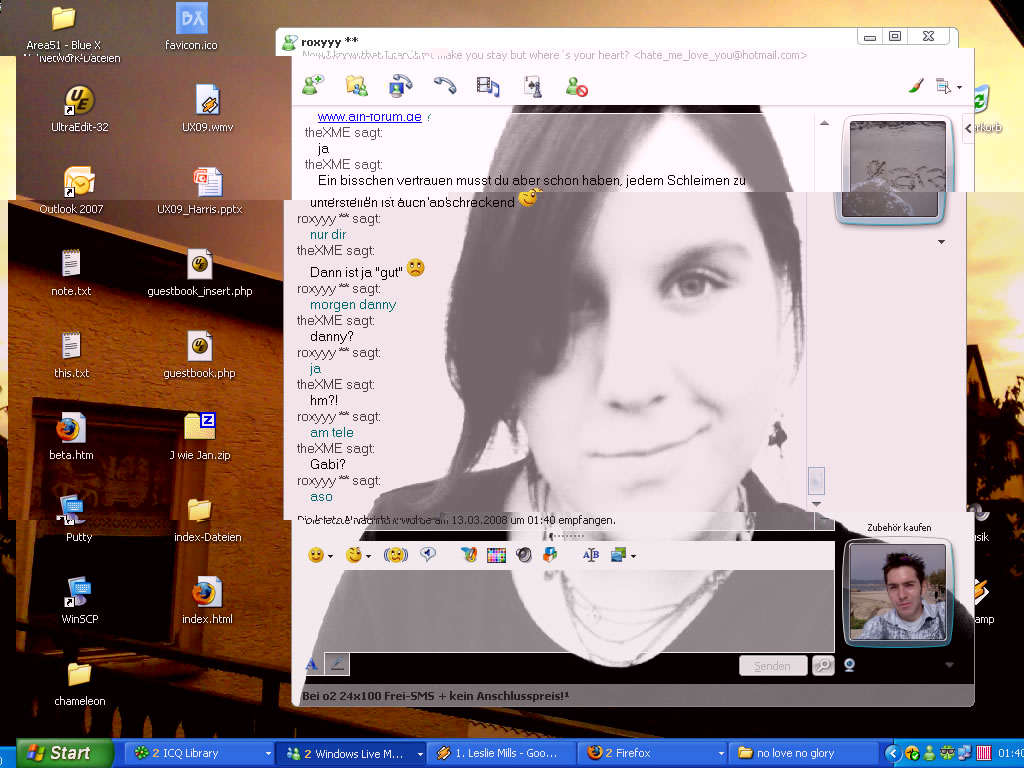This screenshot has width=1024, height=768.
Task: Click the invite contact icon in toolbar
Action: click(x=313, y=86)
